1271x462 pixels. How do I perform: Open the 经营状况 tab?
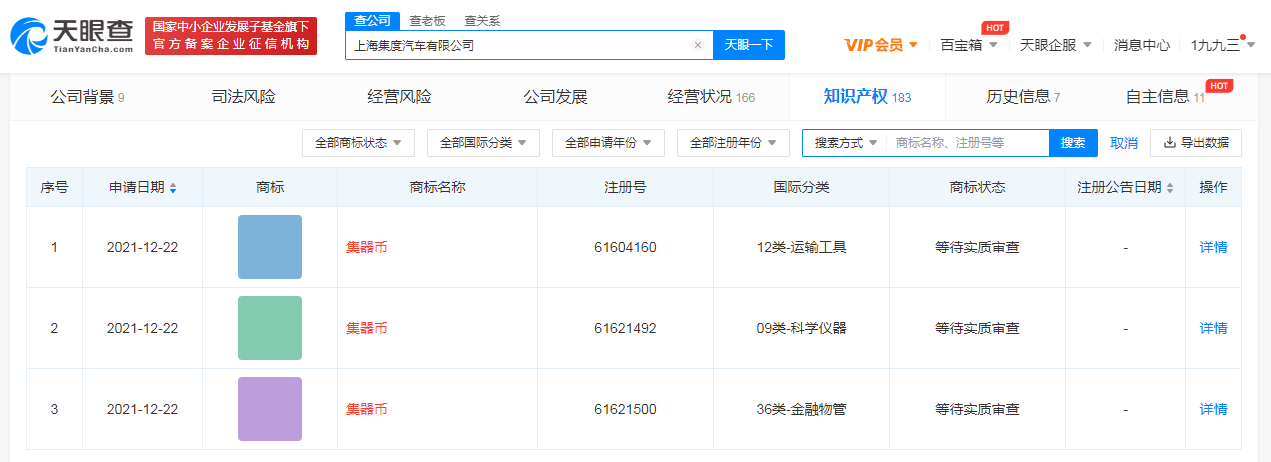pyautogui.click(x=711, y=97)
